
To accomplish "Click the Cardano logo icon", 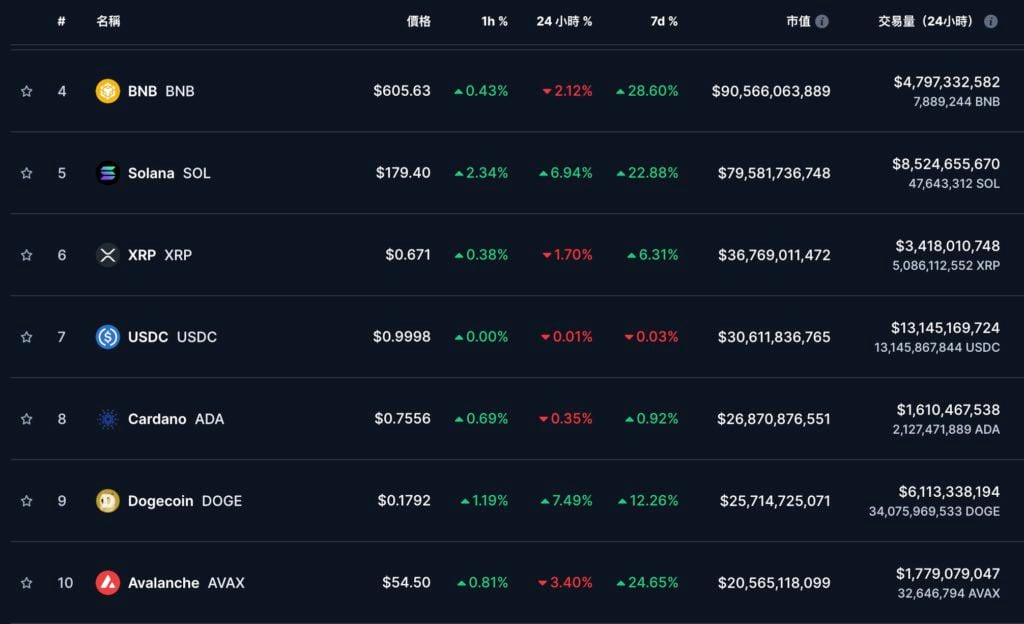I will click(107, 419).
